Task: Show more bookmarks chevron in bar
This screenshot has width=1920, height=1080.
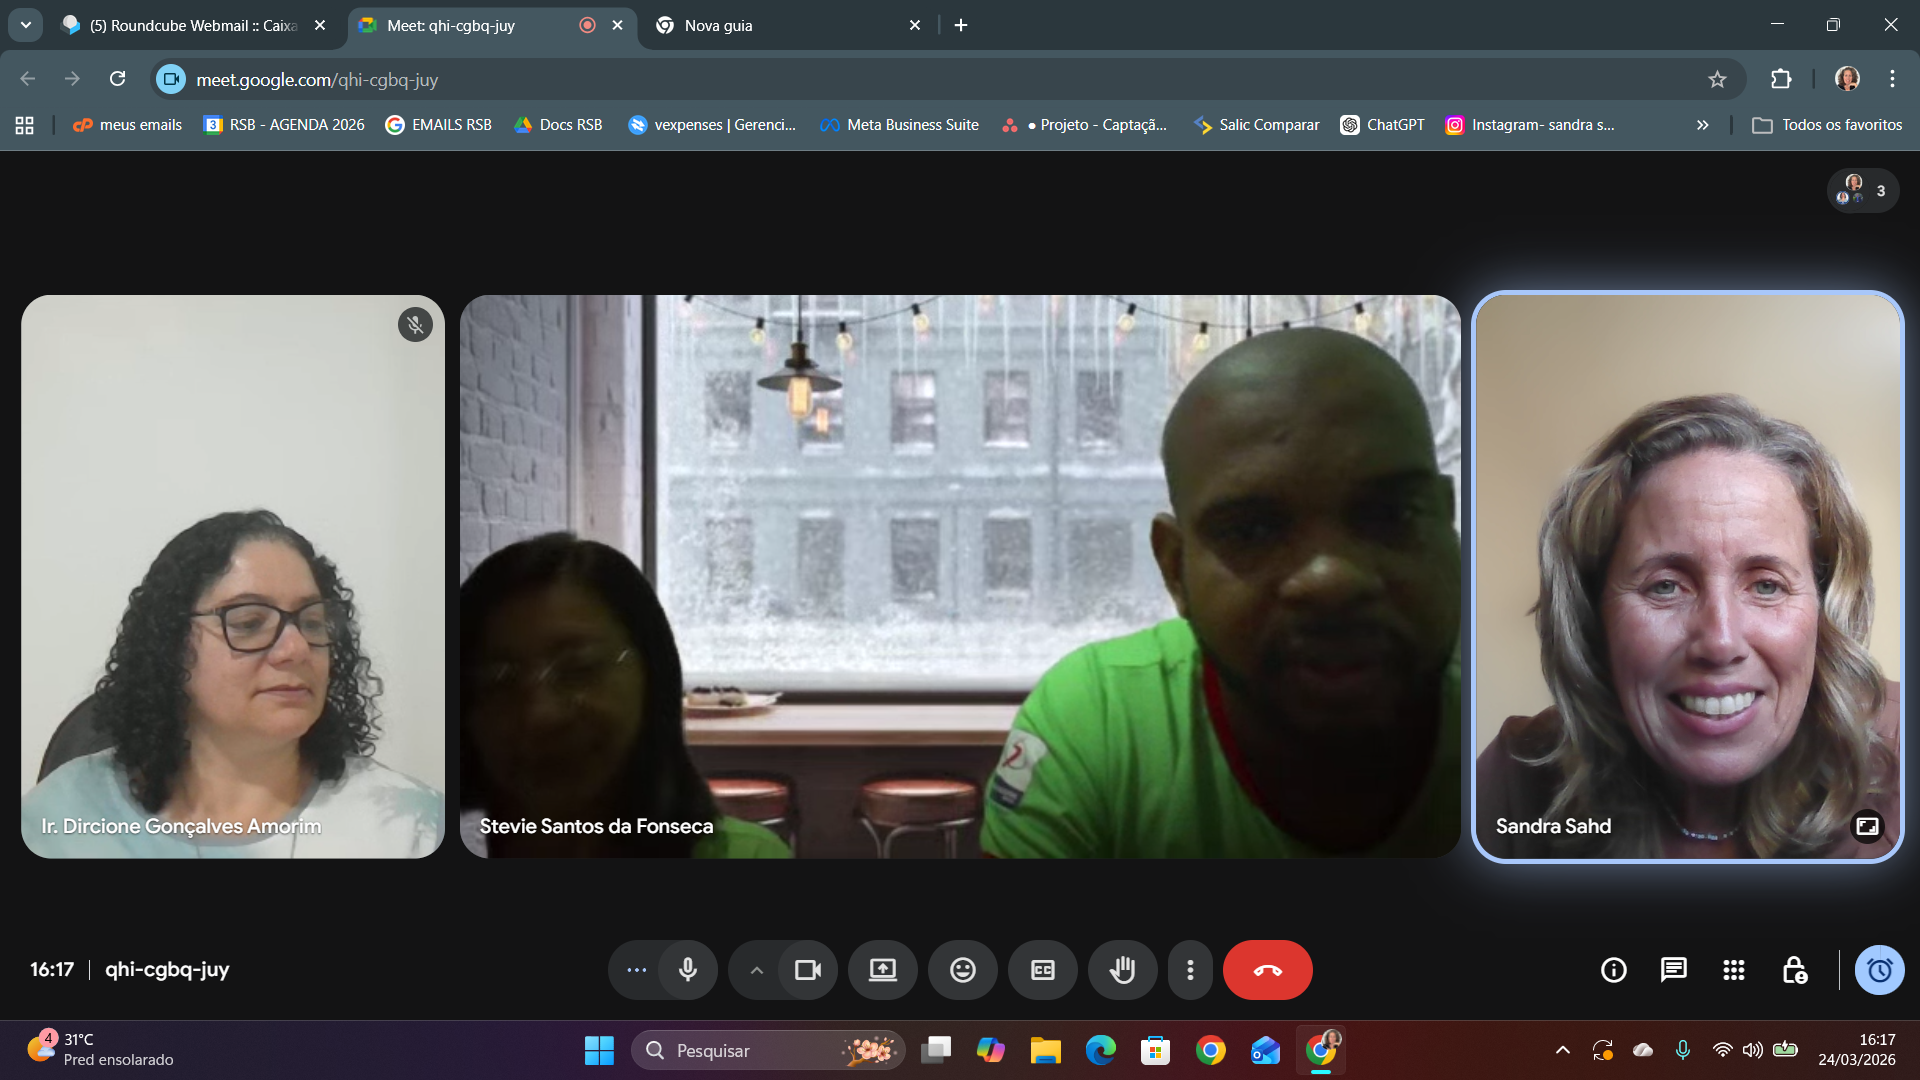Action: (x=1702, y=125)
